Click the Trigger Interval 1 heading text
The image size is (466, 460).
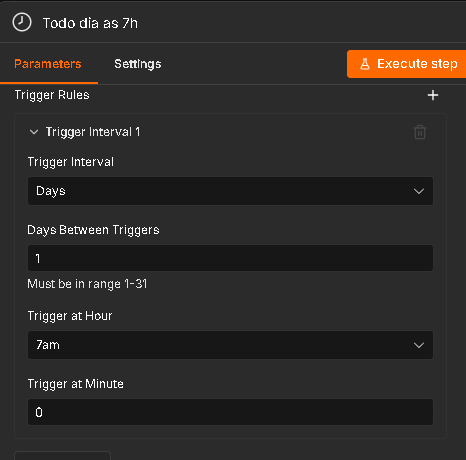93,132
